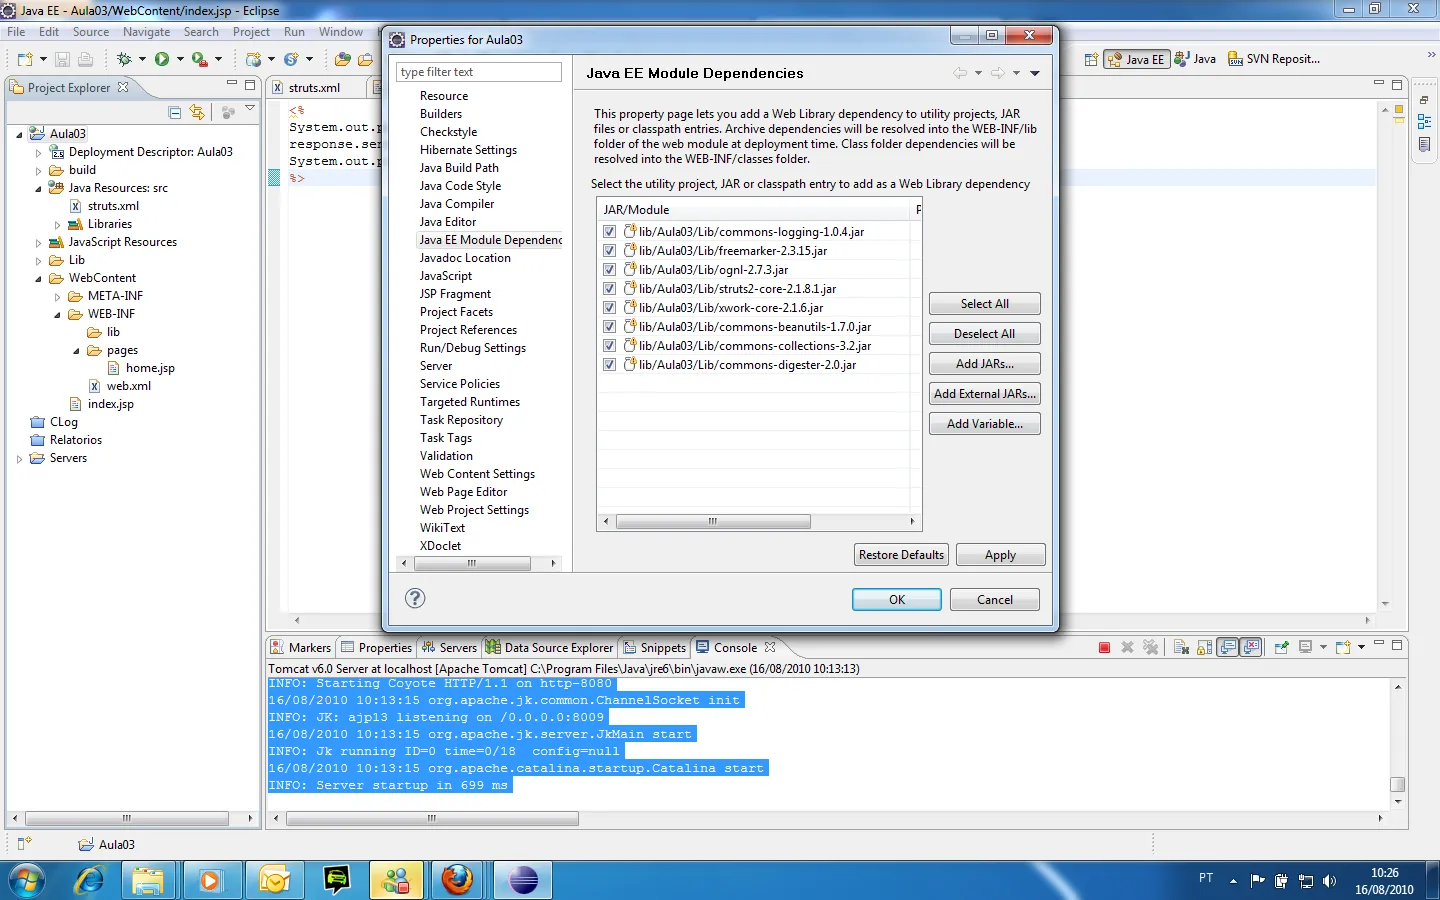Open the Project menu
Image resolution: width=1440 pixels, height=900 pixels.
coord(251,32)
